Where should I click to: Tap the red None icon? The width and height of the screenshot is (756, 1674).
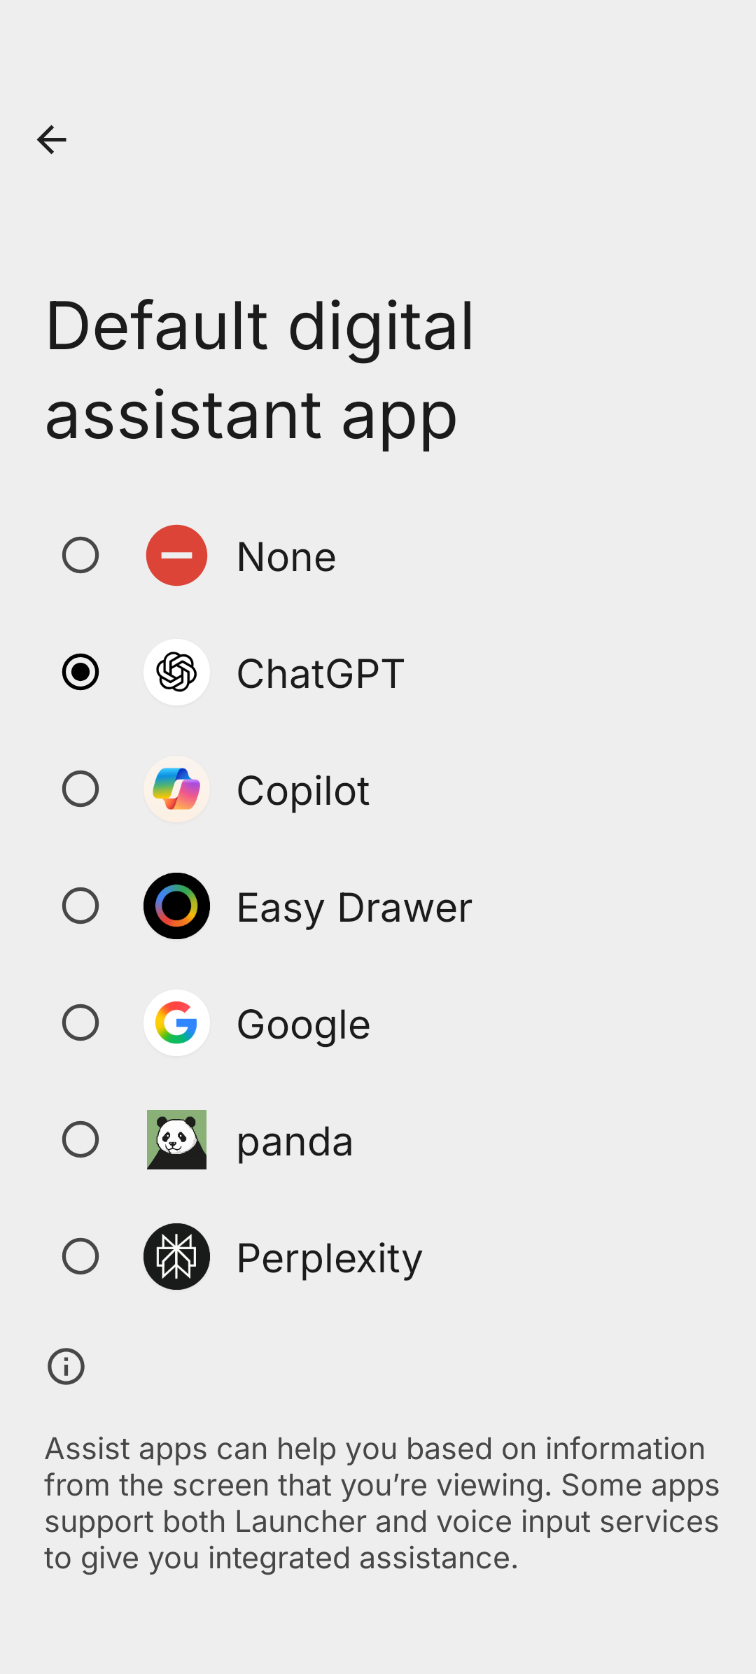[x=177, y=556]
